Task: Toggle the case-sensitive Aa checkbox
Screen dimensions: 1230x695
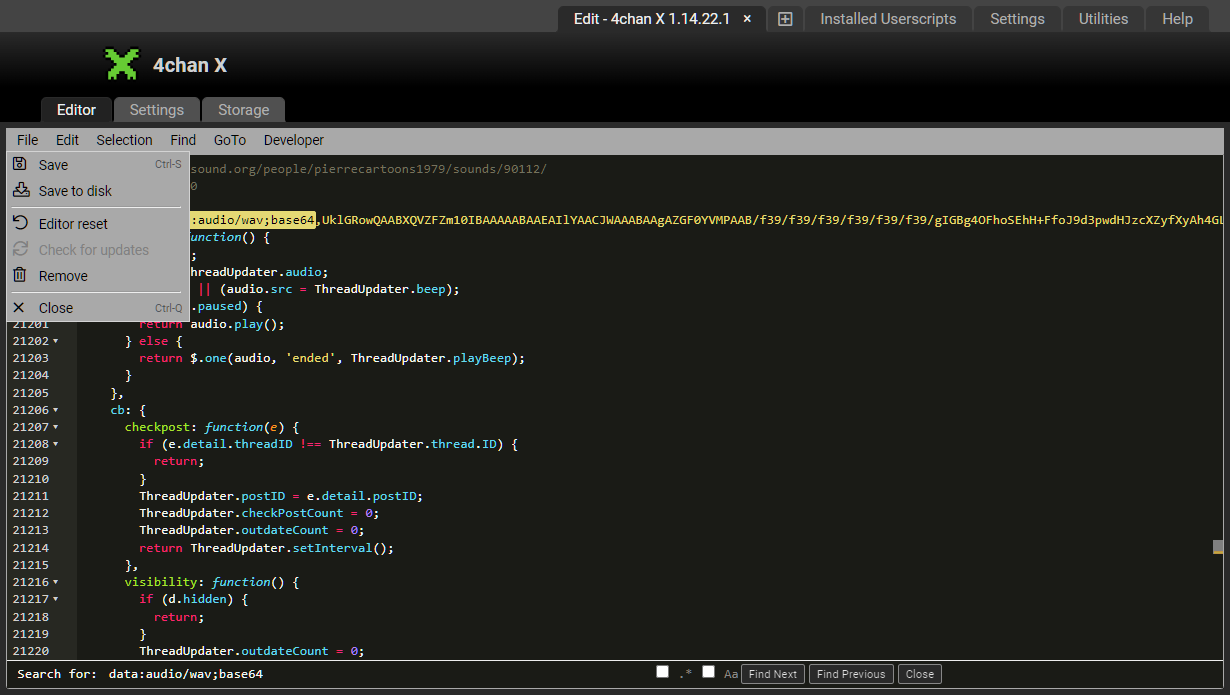Action: coord(708,672)
